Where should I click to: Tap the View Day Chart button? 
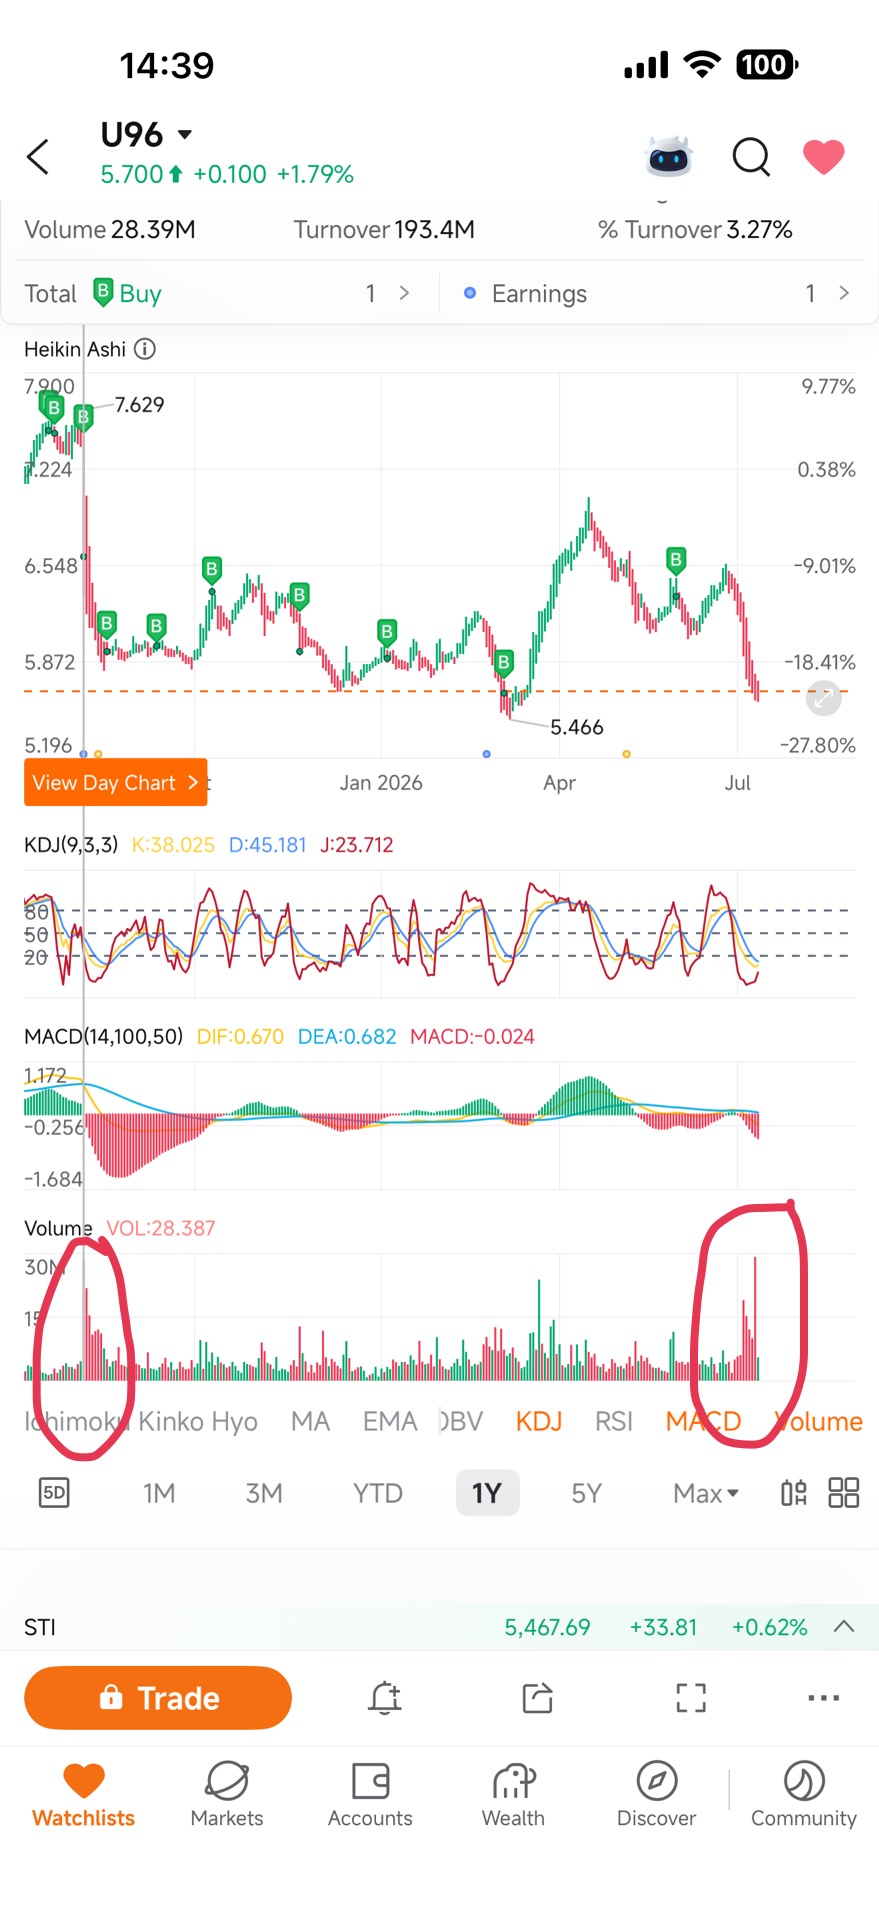click(x=116, y=782)
